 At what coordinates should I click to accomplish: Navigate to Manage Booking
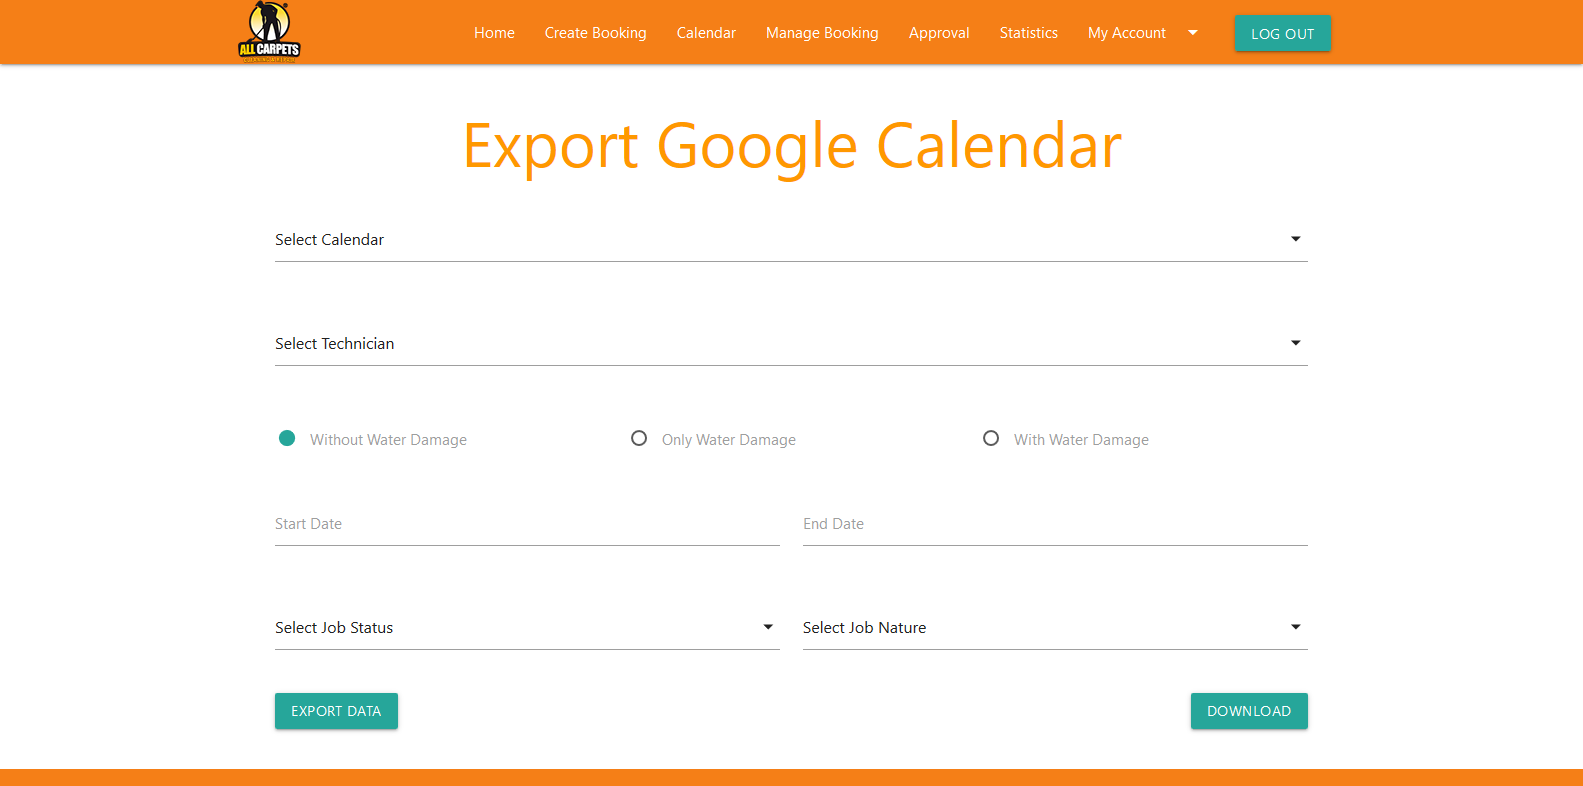pyautogui.click(x=822, y=33)
